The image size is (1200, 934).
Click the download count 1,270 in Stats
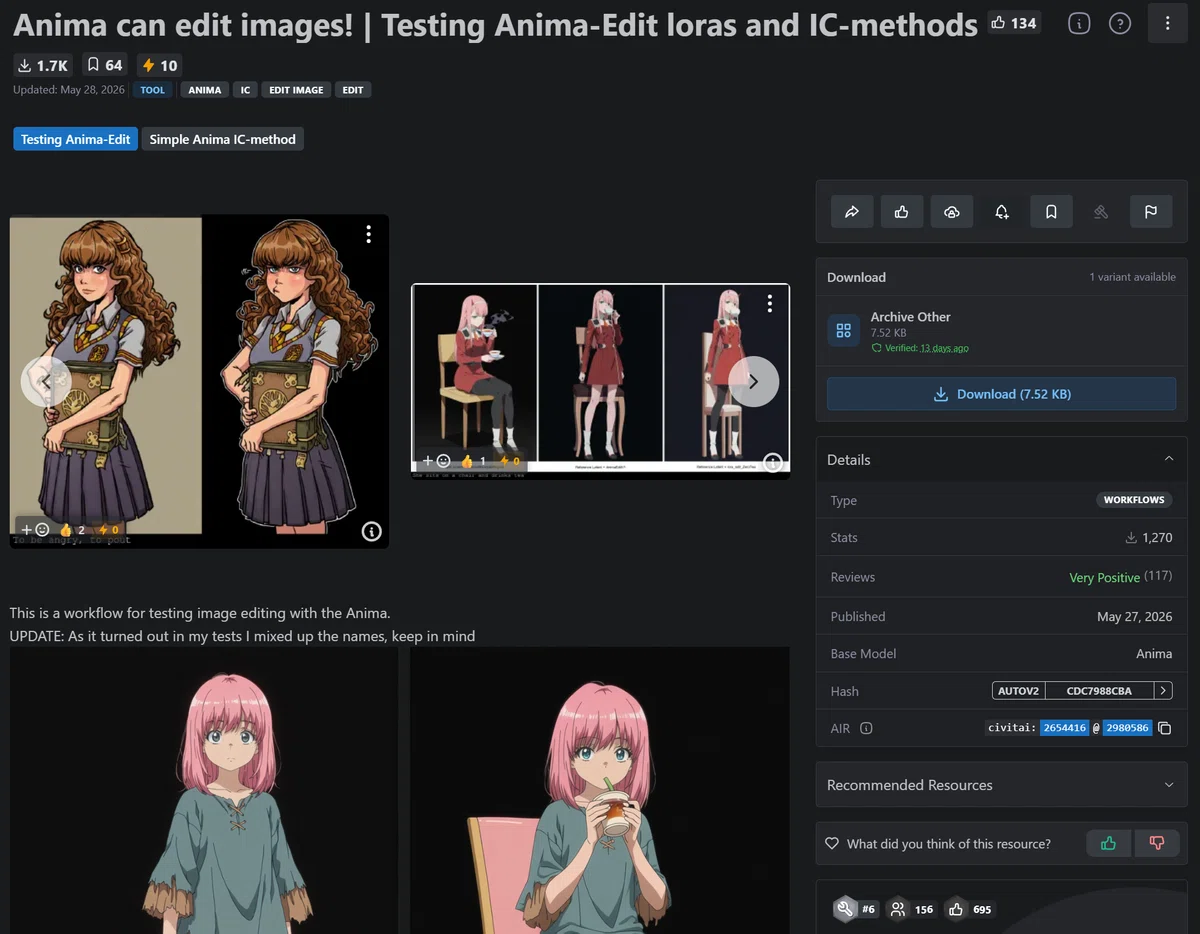pyautogui.click(x=1149, y=537)
